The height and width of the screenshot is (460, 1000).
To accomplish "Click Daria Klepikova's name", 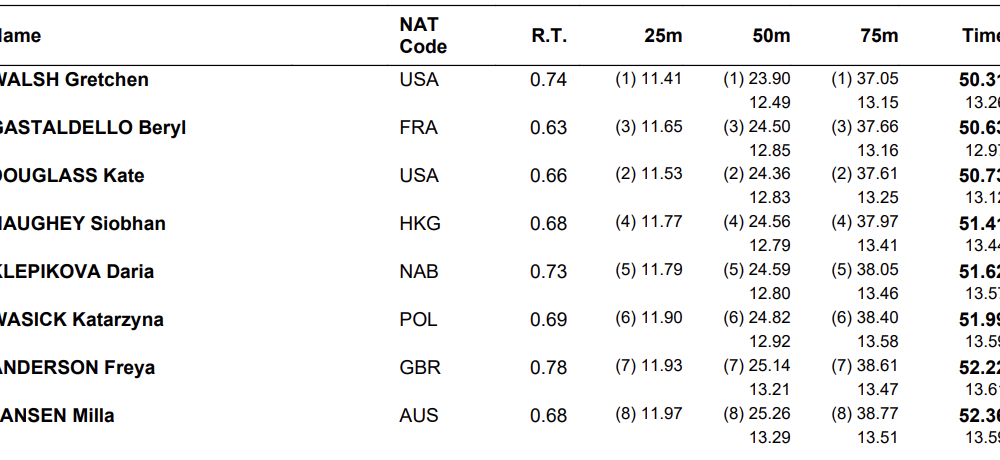I will tap(77, 272).
